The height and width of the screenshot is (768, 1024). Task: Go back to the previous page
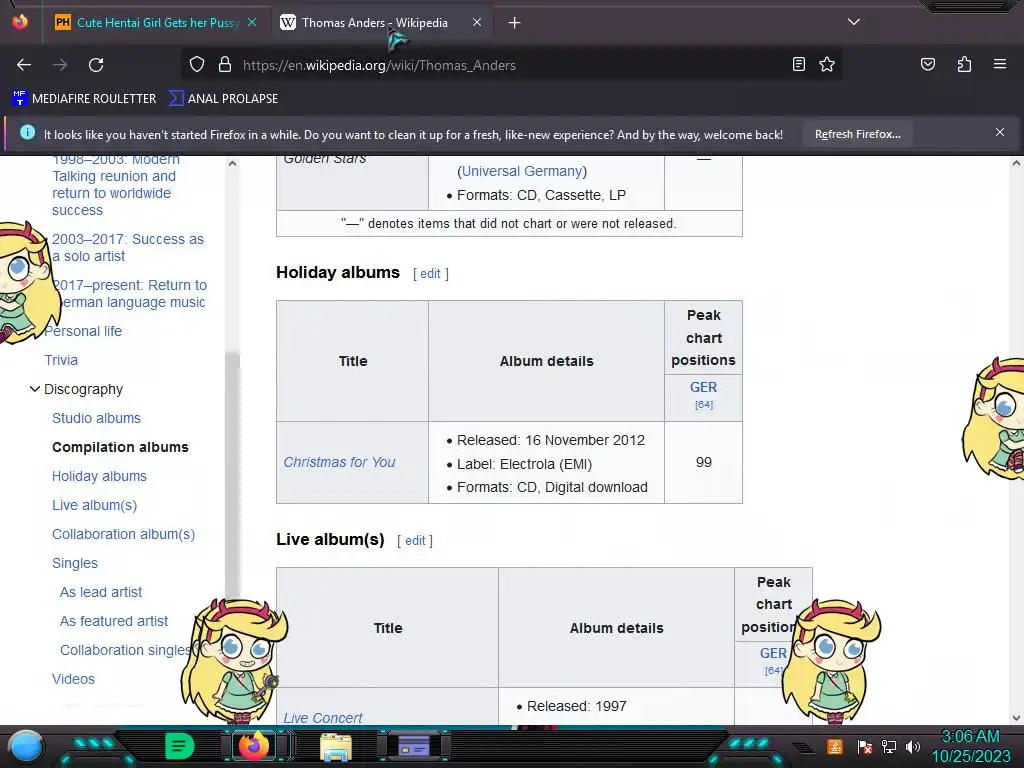[x=24, y=65]
